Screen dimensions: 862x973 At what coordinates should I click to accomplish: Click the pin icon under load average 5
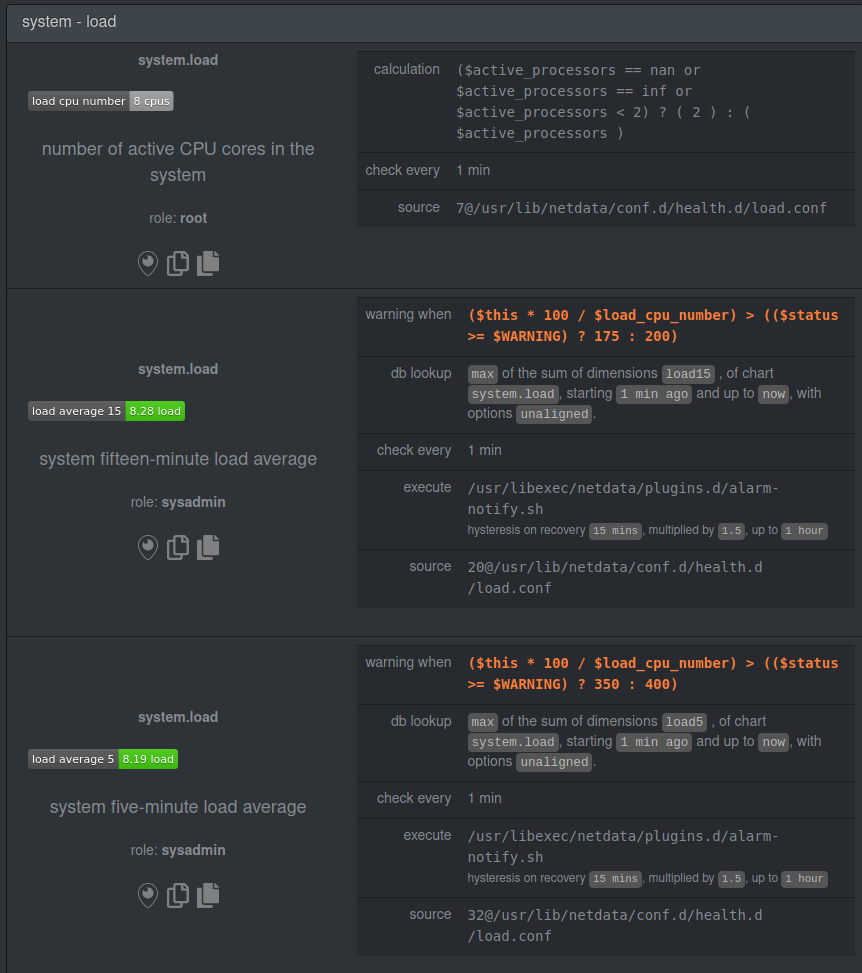coord(148,895)
